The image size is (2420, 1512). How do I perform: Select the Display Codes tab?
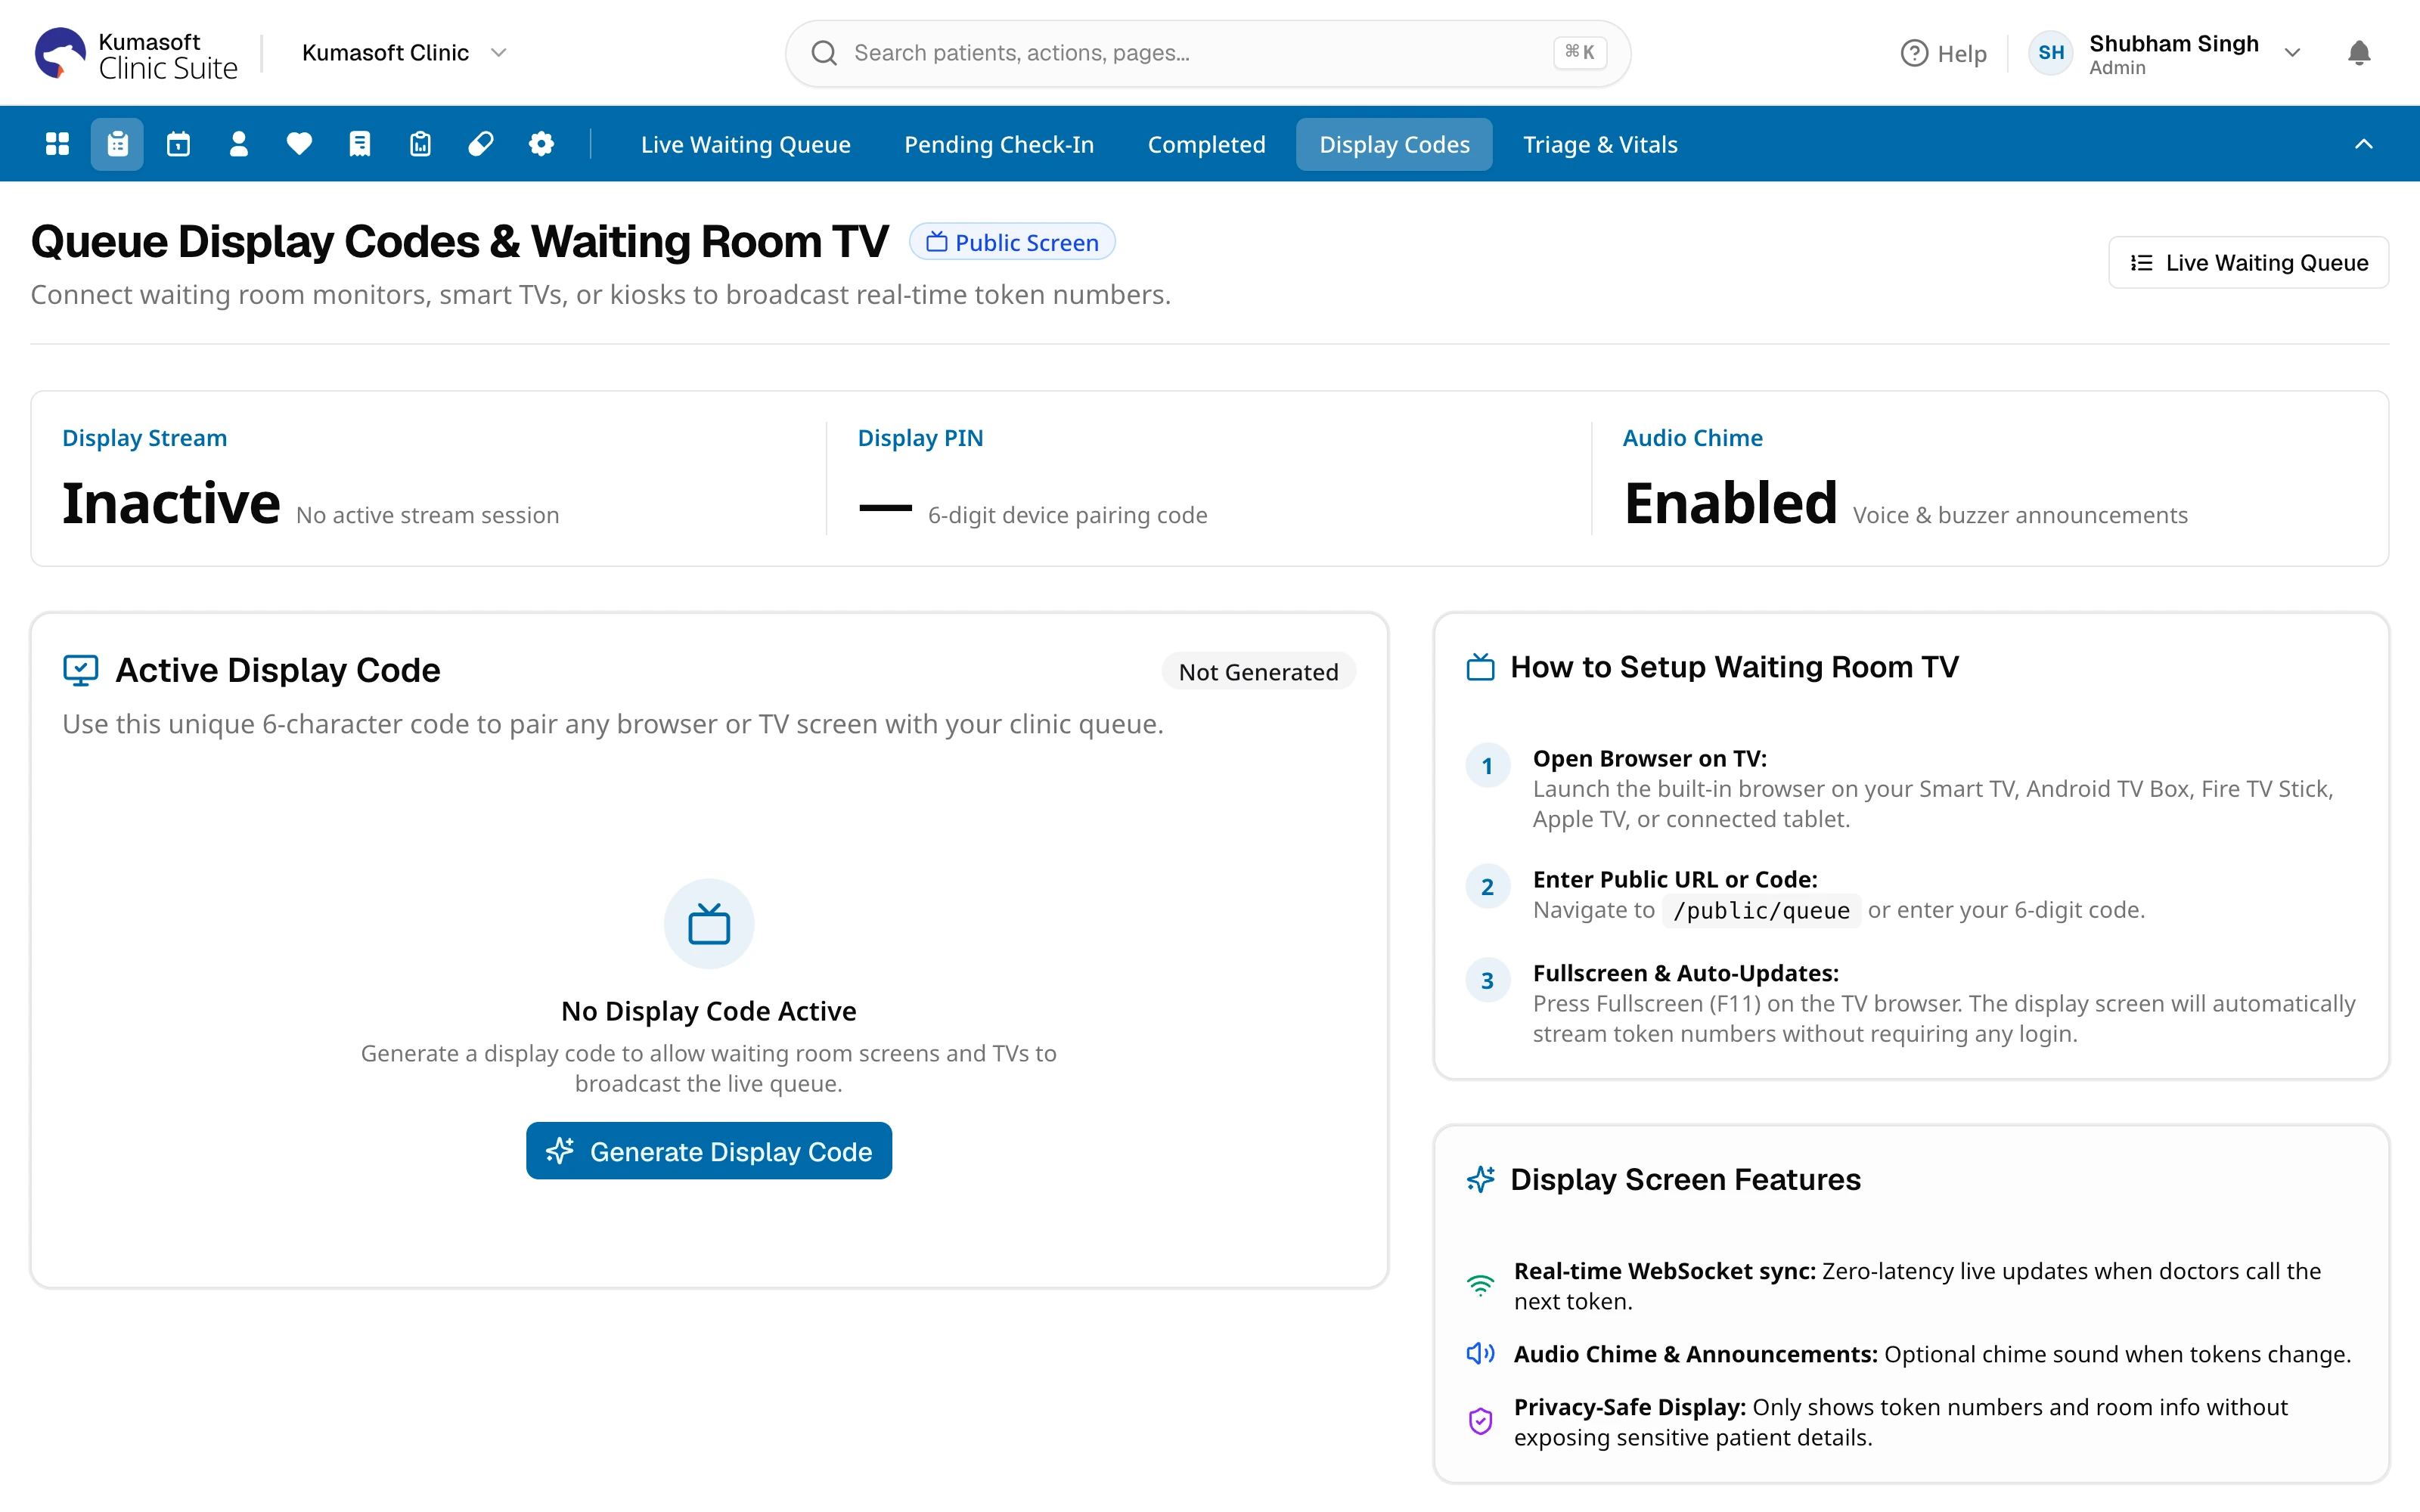1394,144
